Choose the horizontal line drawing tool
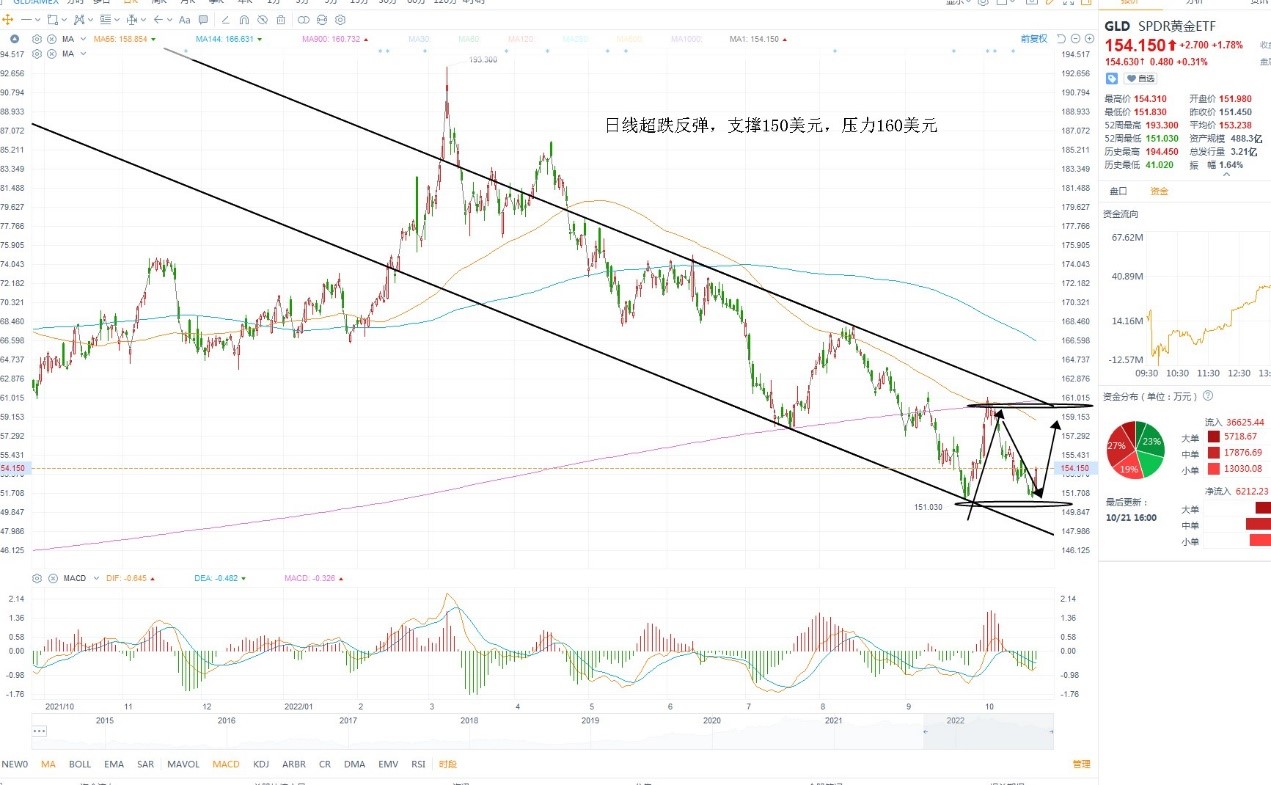 (x=26, y=20)
